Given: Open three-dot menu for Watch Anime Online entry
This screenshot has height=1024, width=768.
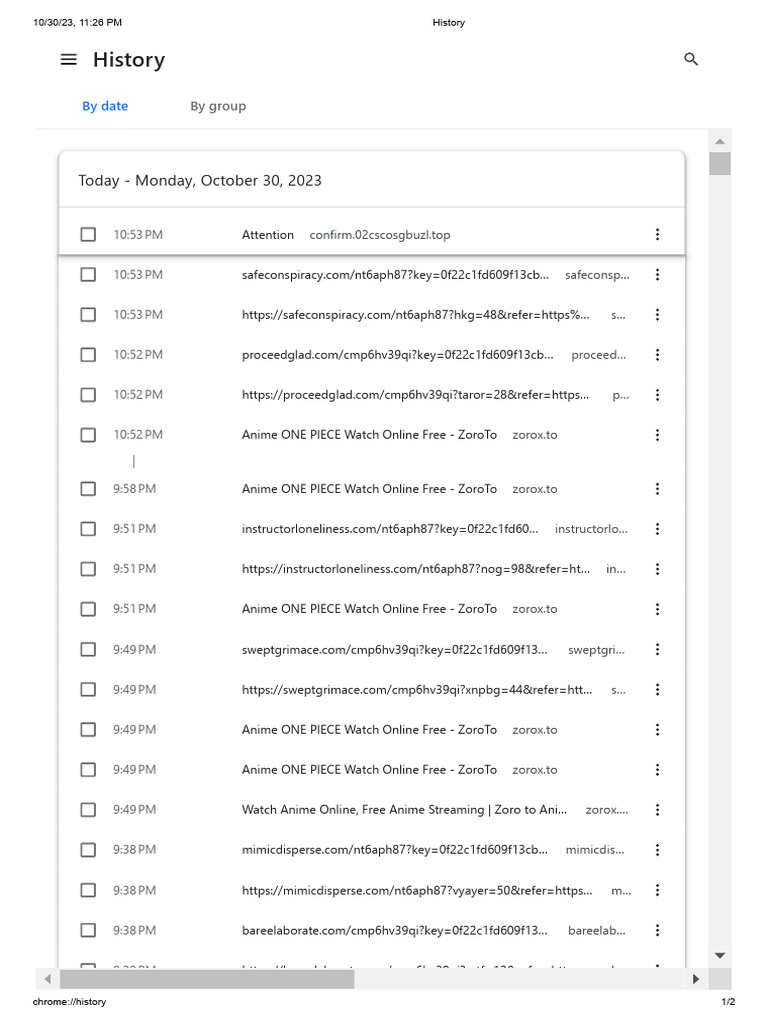Looking at the screenshot, I should (x=657, y=810).
